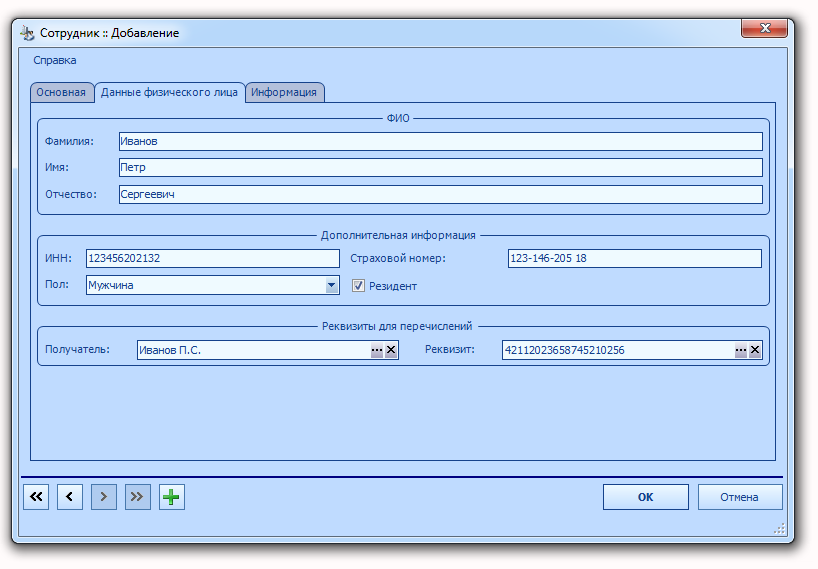Clear Реквизит field with X icon

(x=755, y=350)
